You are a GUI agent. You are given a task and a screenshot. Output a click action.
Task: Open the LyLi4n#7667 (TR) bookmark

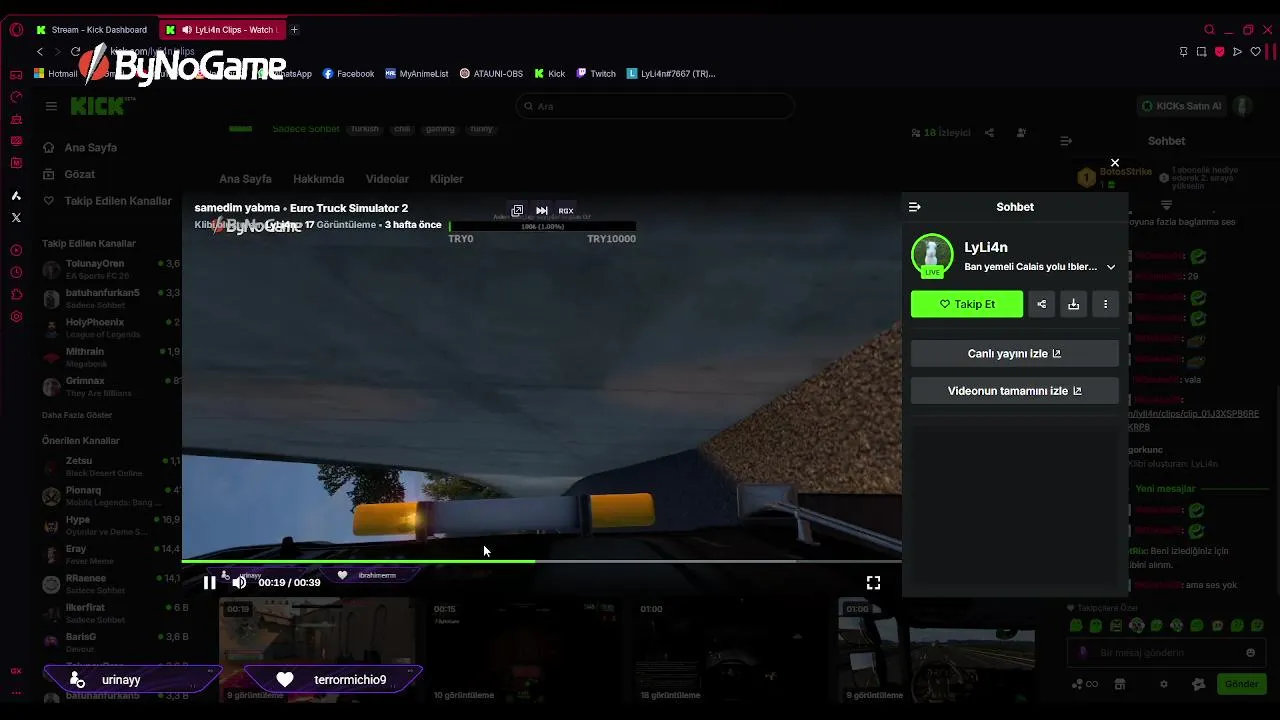(x=671, y=74)
